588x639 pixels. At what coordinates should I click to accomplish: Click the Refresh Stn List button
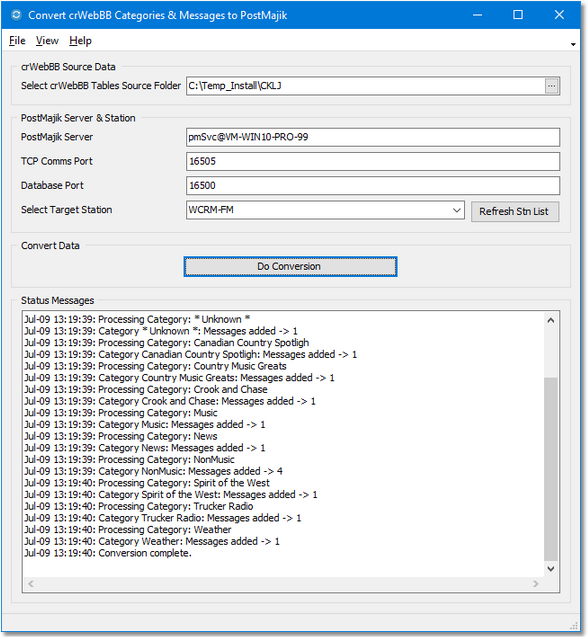point(515,212)
